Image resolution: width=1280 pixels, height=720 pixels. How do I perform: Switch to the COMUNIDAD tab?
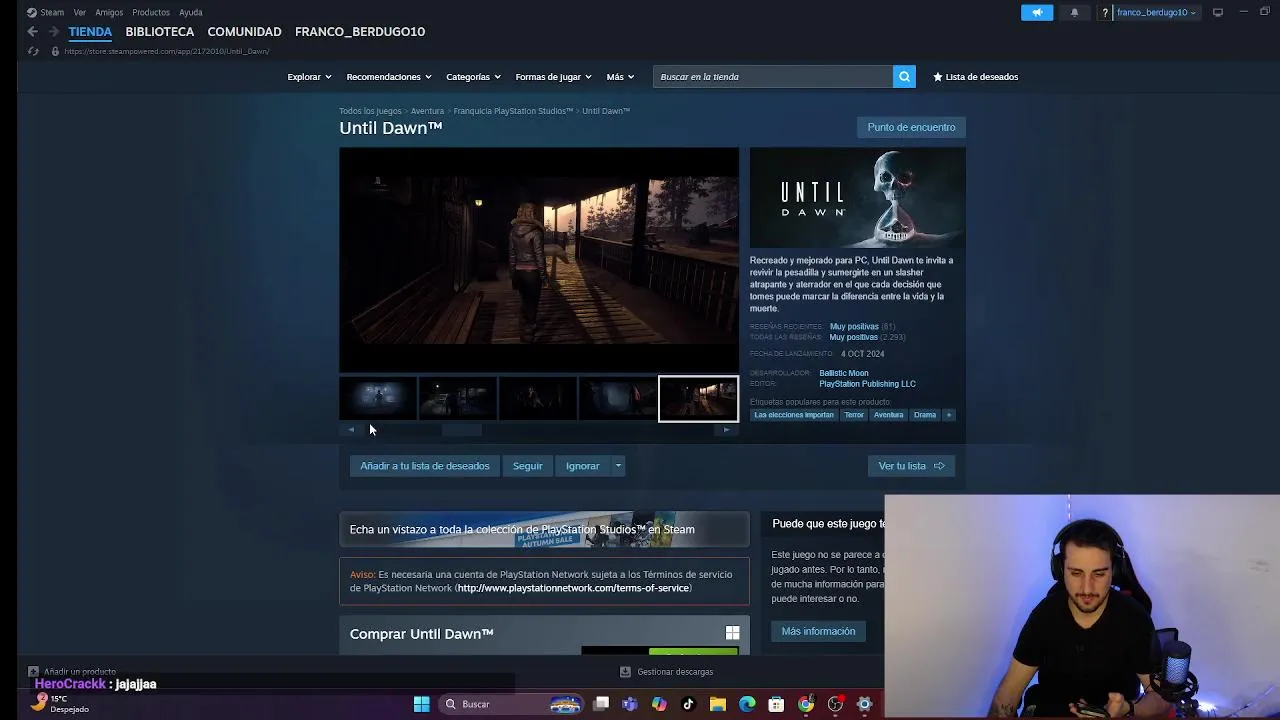244,32
